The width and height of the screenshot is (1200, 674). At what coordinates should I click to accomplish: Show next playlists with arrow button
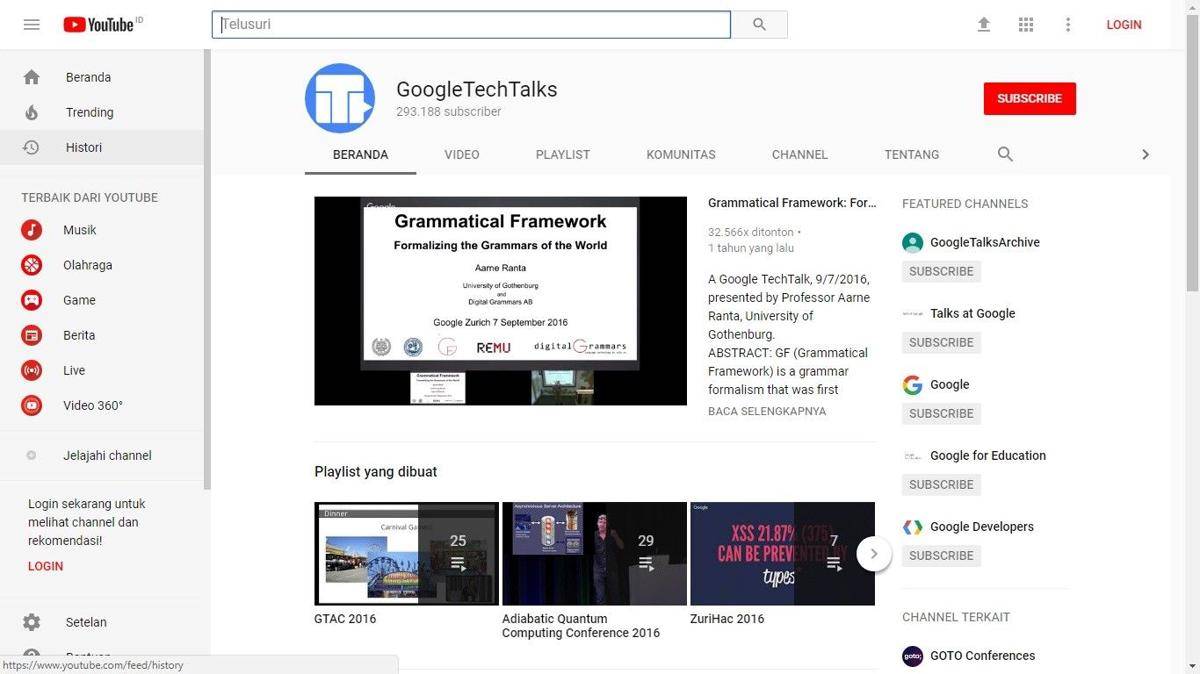(874, 553)
